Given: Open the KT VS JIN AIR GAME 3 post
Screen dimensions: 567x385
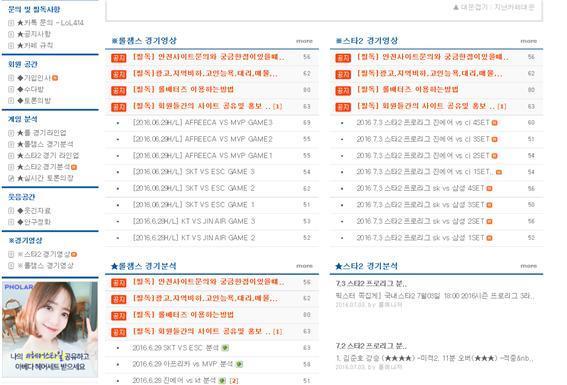Looking at the screenshot, I should tap(194, 221).
